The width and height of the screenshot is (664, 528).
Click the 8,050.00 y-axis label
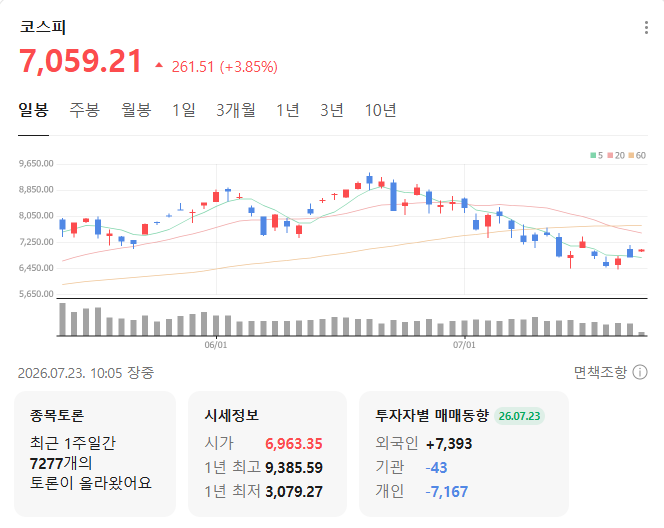[36, 216]
